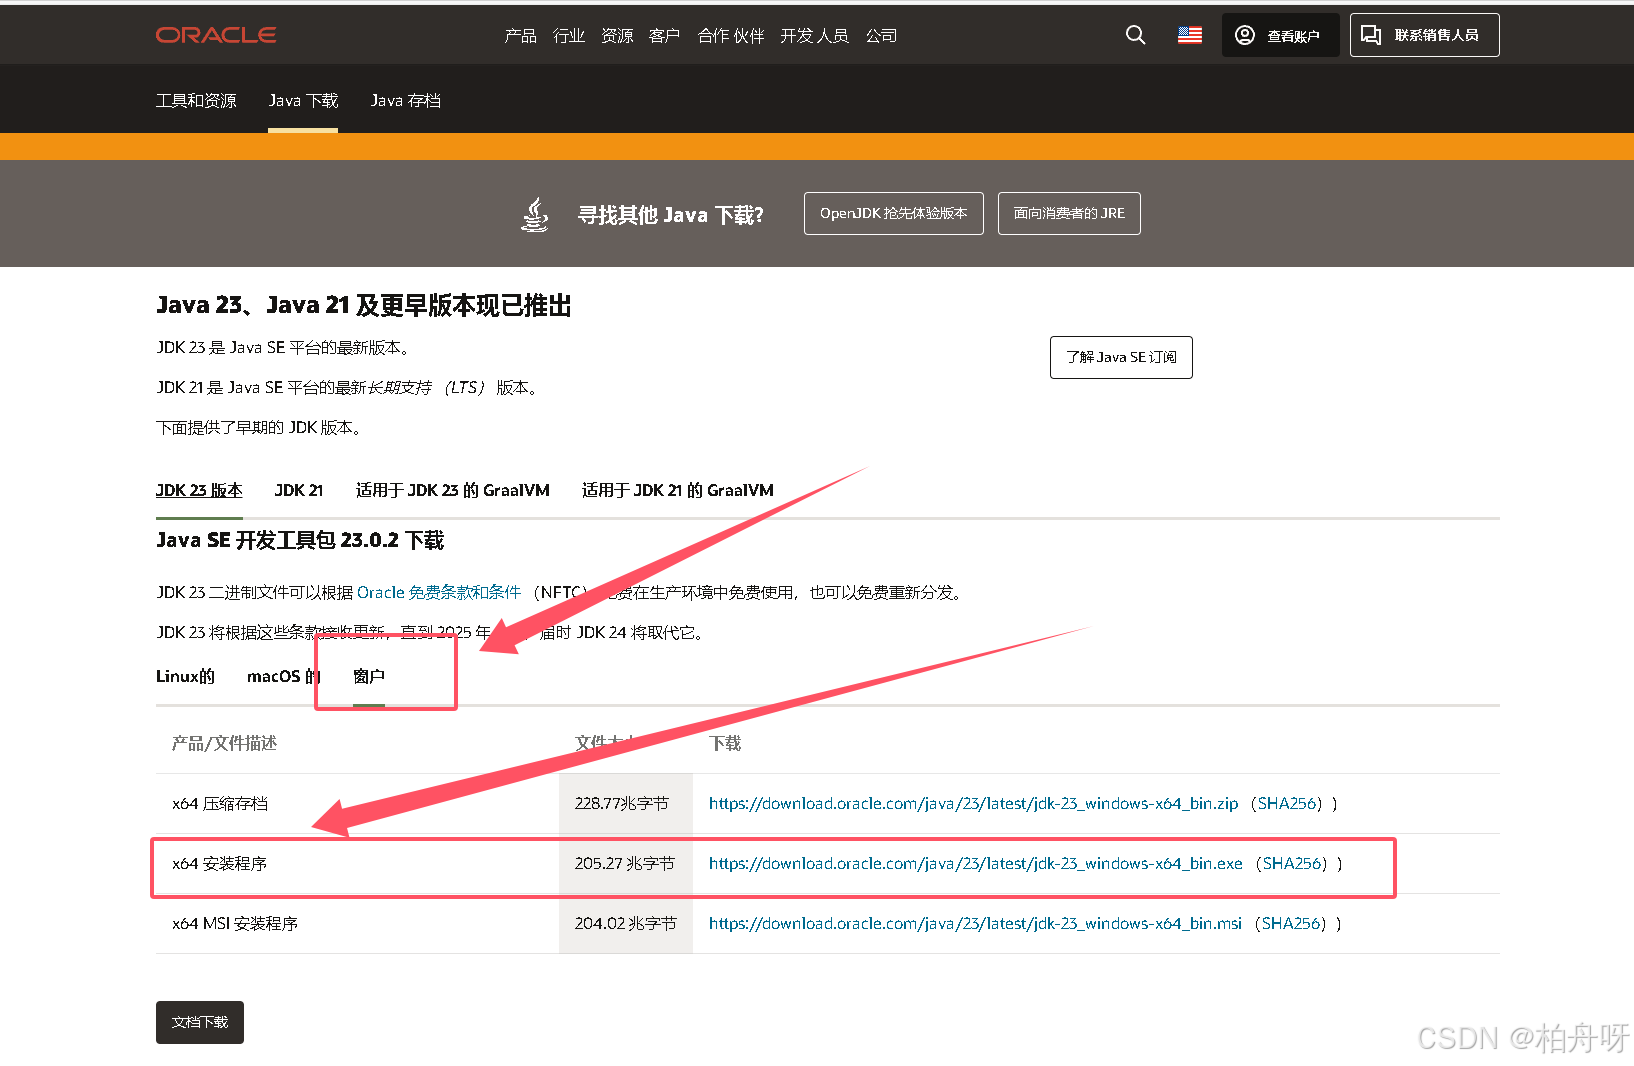Click the 产品/文件描述 column header
Image resolution: width=1634 pixels, height=1066 pixels.
coord(224,743)
